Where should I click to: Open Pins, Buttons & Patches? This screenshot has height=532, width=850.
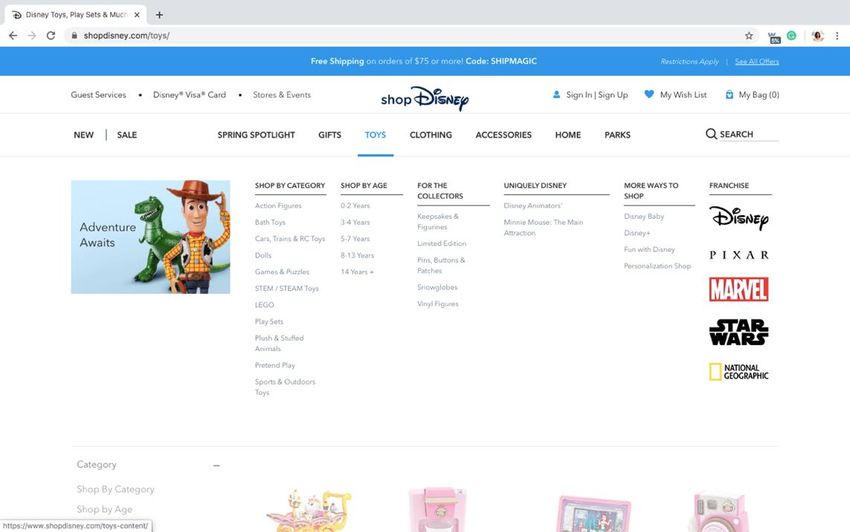[441, 265]
